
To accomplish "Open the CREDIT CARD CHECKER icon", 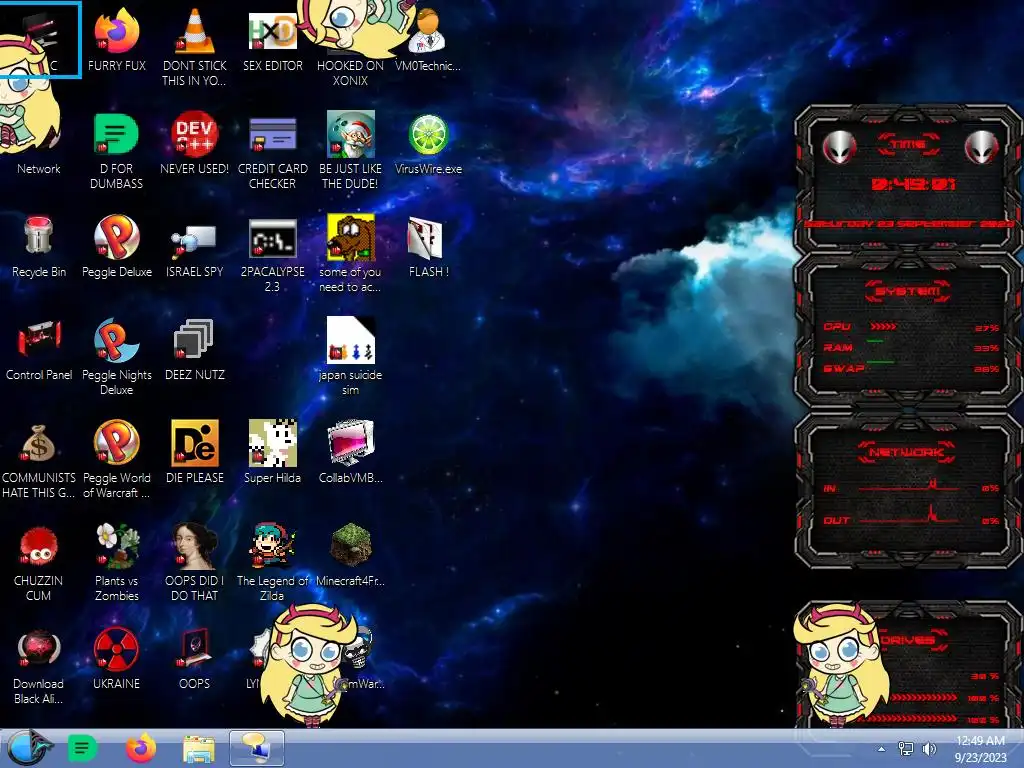I will point(272,151).
